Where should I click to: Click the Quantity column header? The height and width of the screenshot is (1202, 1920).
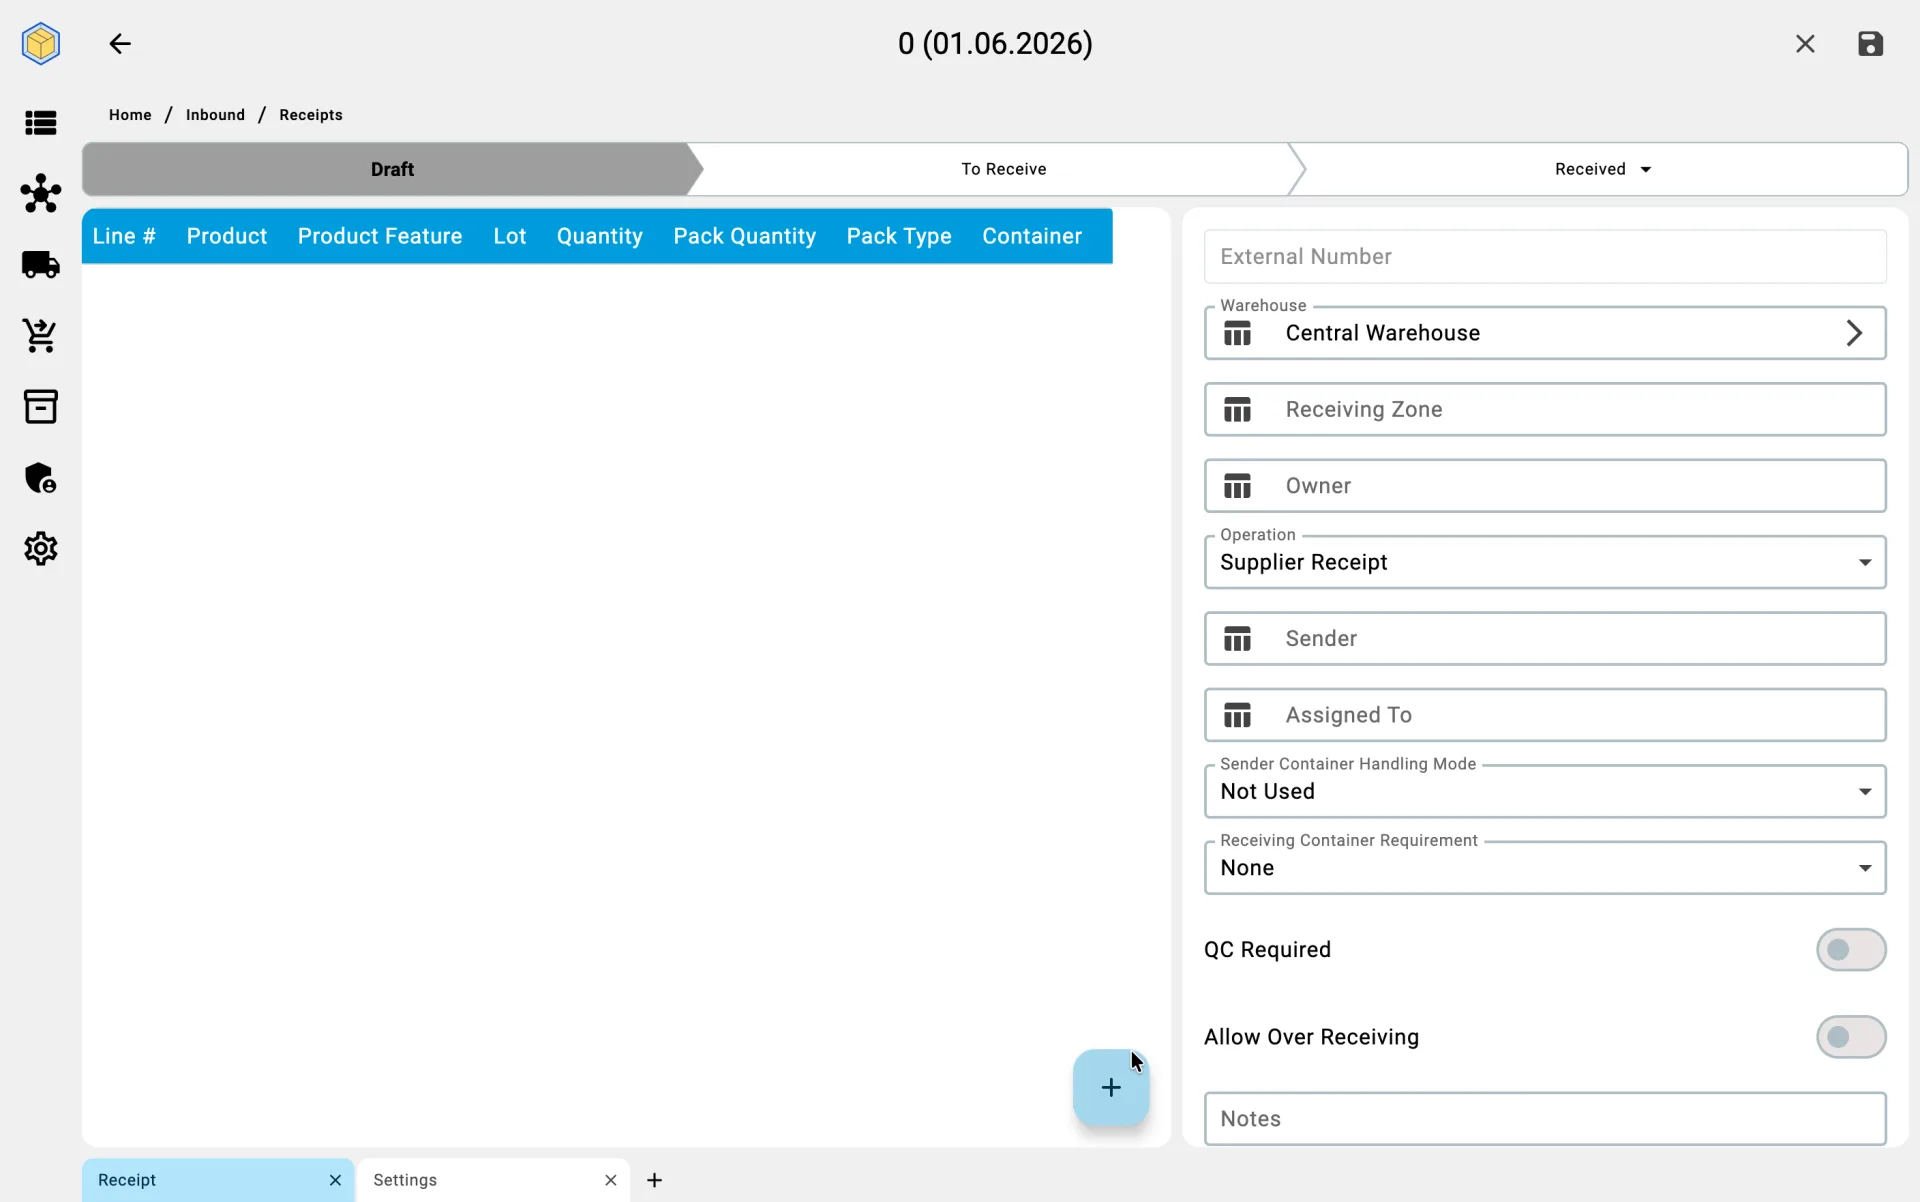point(600,236)
